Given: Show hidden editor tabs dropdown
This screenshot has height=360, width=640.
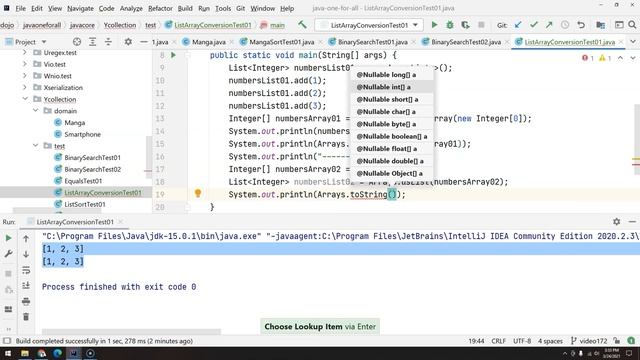Looking at the screenshot, I should (633, 42).
